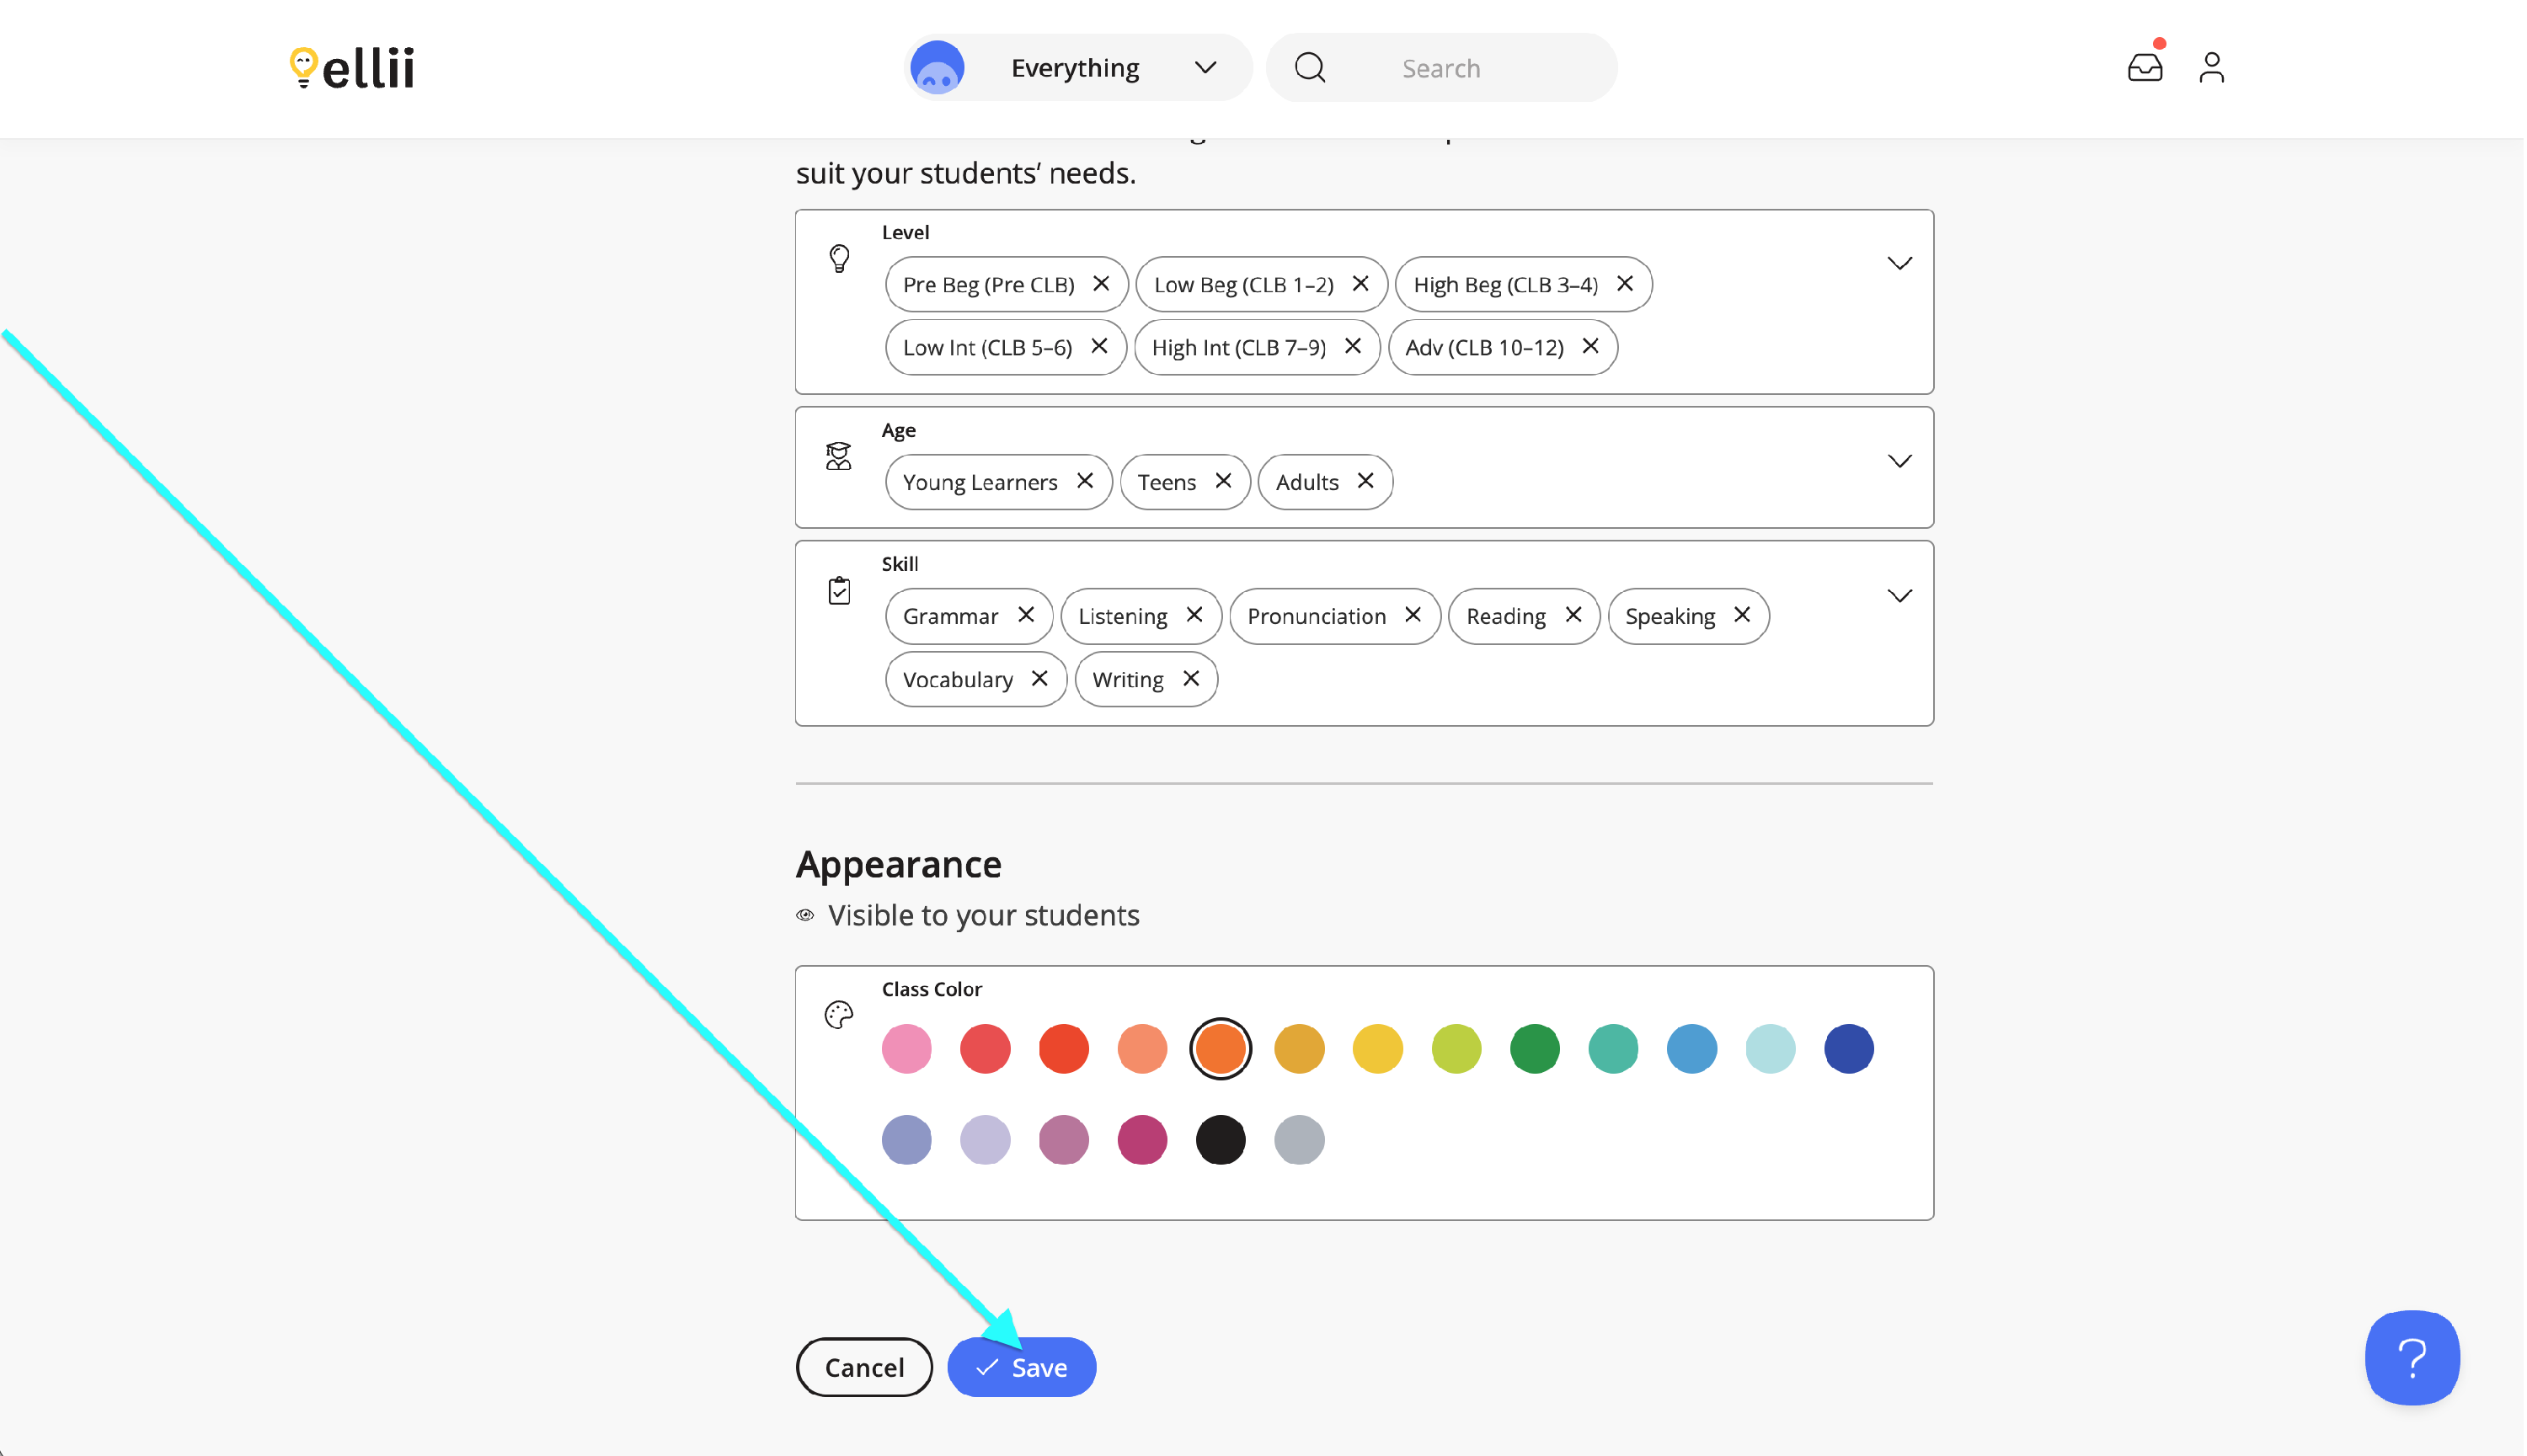Viewport: 2527px width, 1456px height.
Task: Expand the Skill dropdown chevron
Action: [1899, 596]
